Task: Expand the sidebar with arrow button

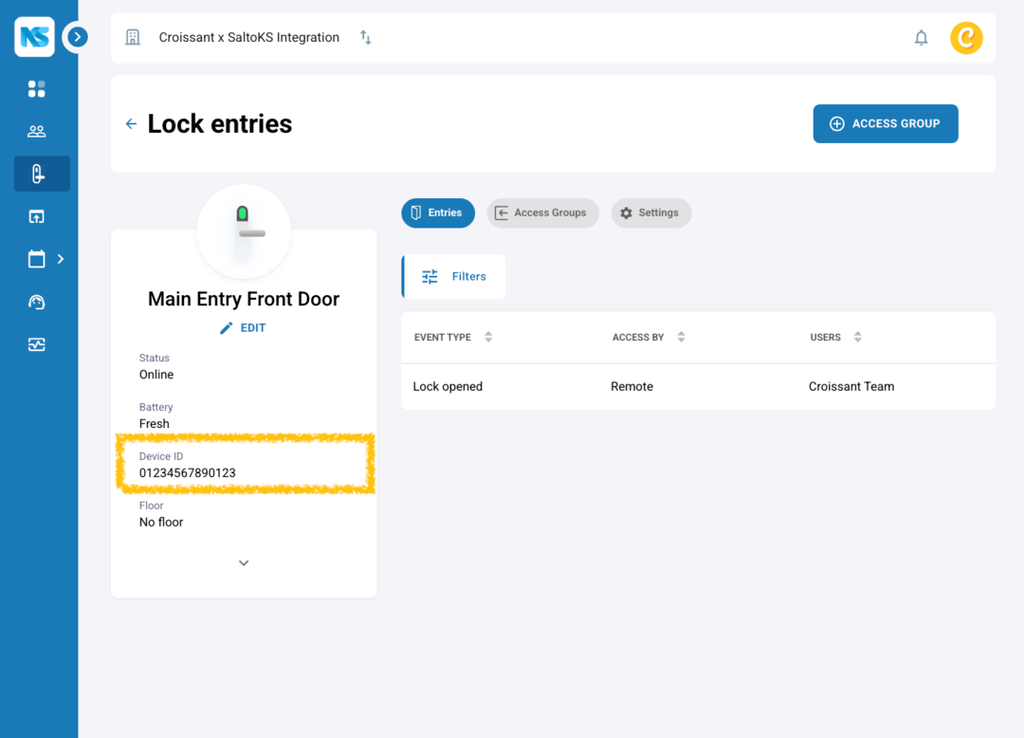Action: pyautogui.click(x=77, y=37)
